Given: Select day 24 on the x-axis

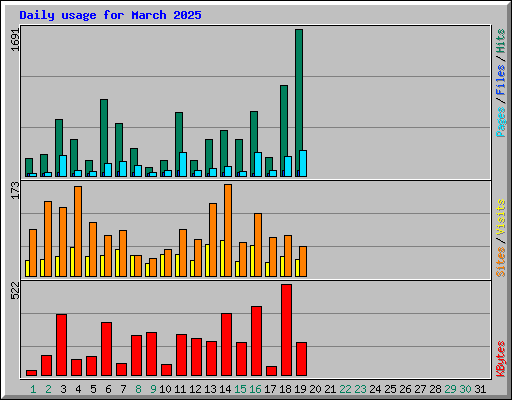Looking at the screenshot, I should tap(375, 389).
